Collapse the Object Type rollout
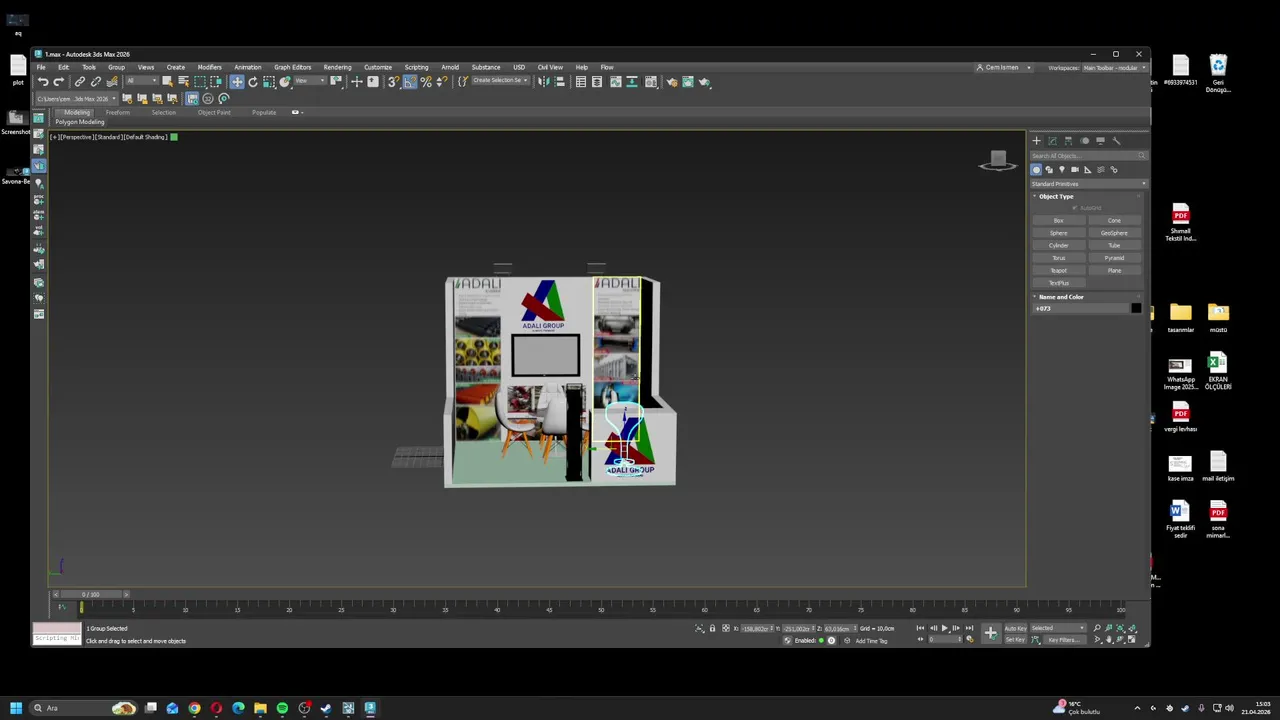Viewport: 1280px width, 720px height. tap(1055, 197)
